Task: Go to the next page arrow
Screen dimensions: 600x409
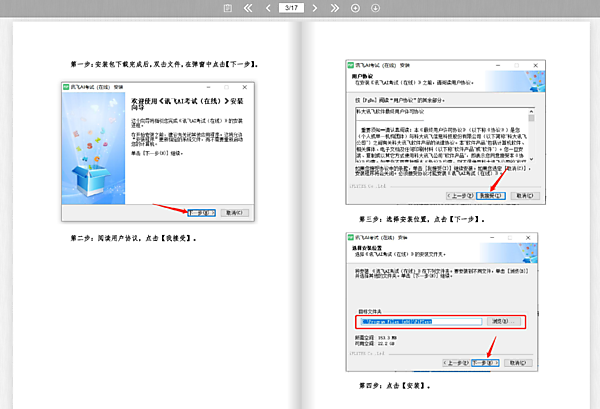Action: tap(316, 8)
